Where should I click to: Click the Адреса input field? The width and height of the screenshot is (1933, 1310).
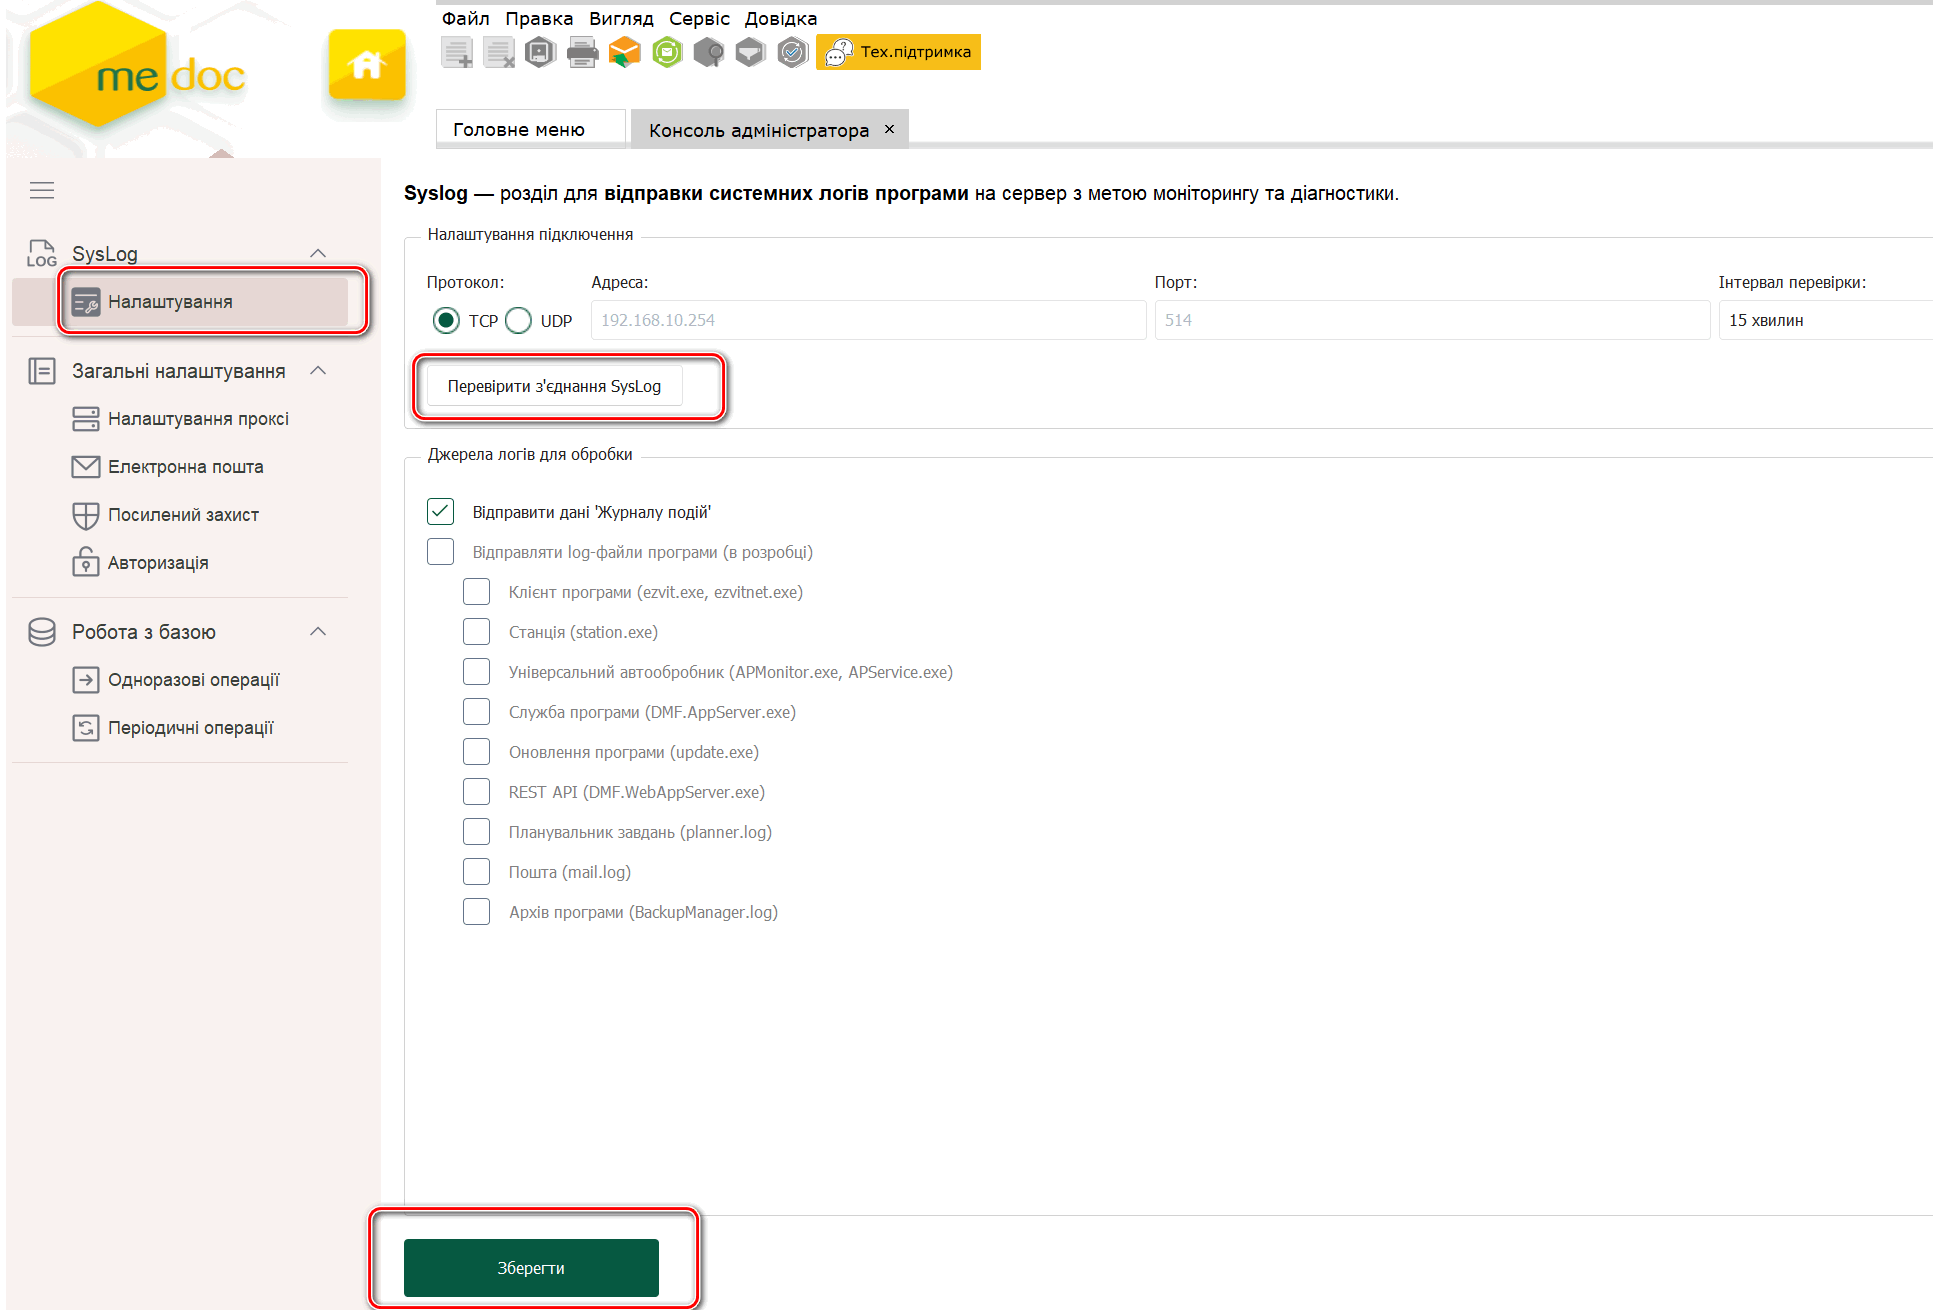(867, 321)
